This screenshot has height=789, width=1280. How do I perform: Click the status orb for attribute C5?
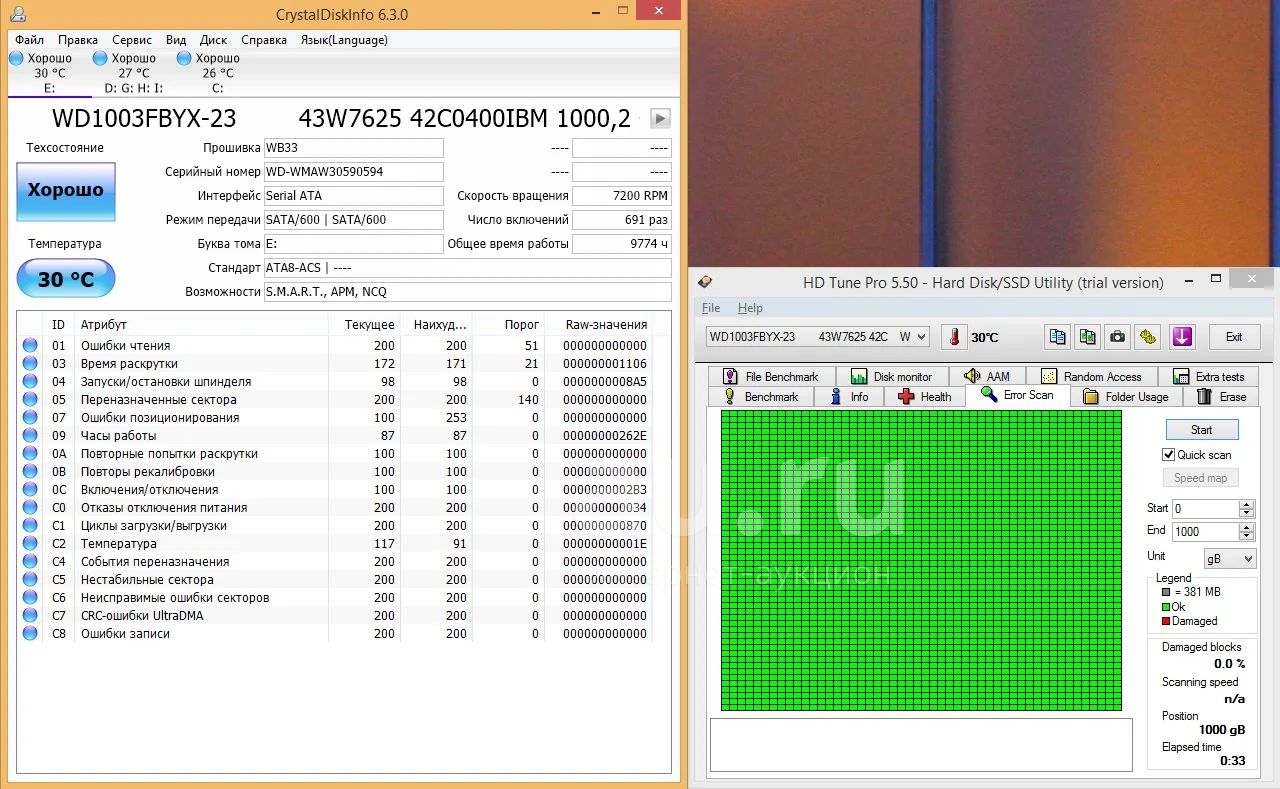pyautogui.click(x=30, y=579)
